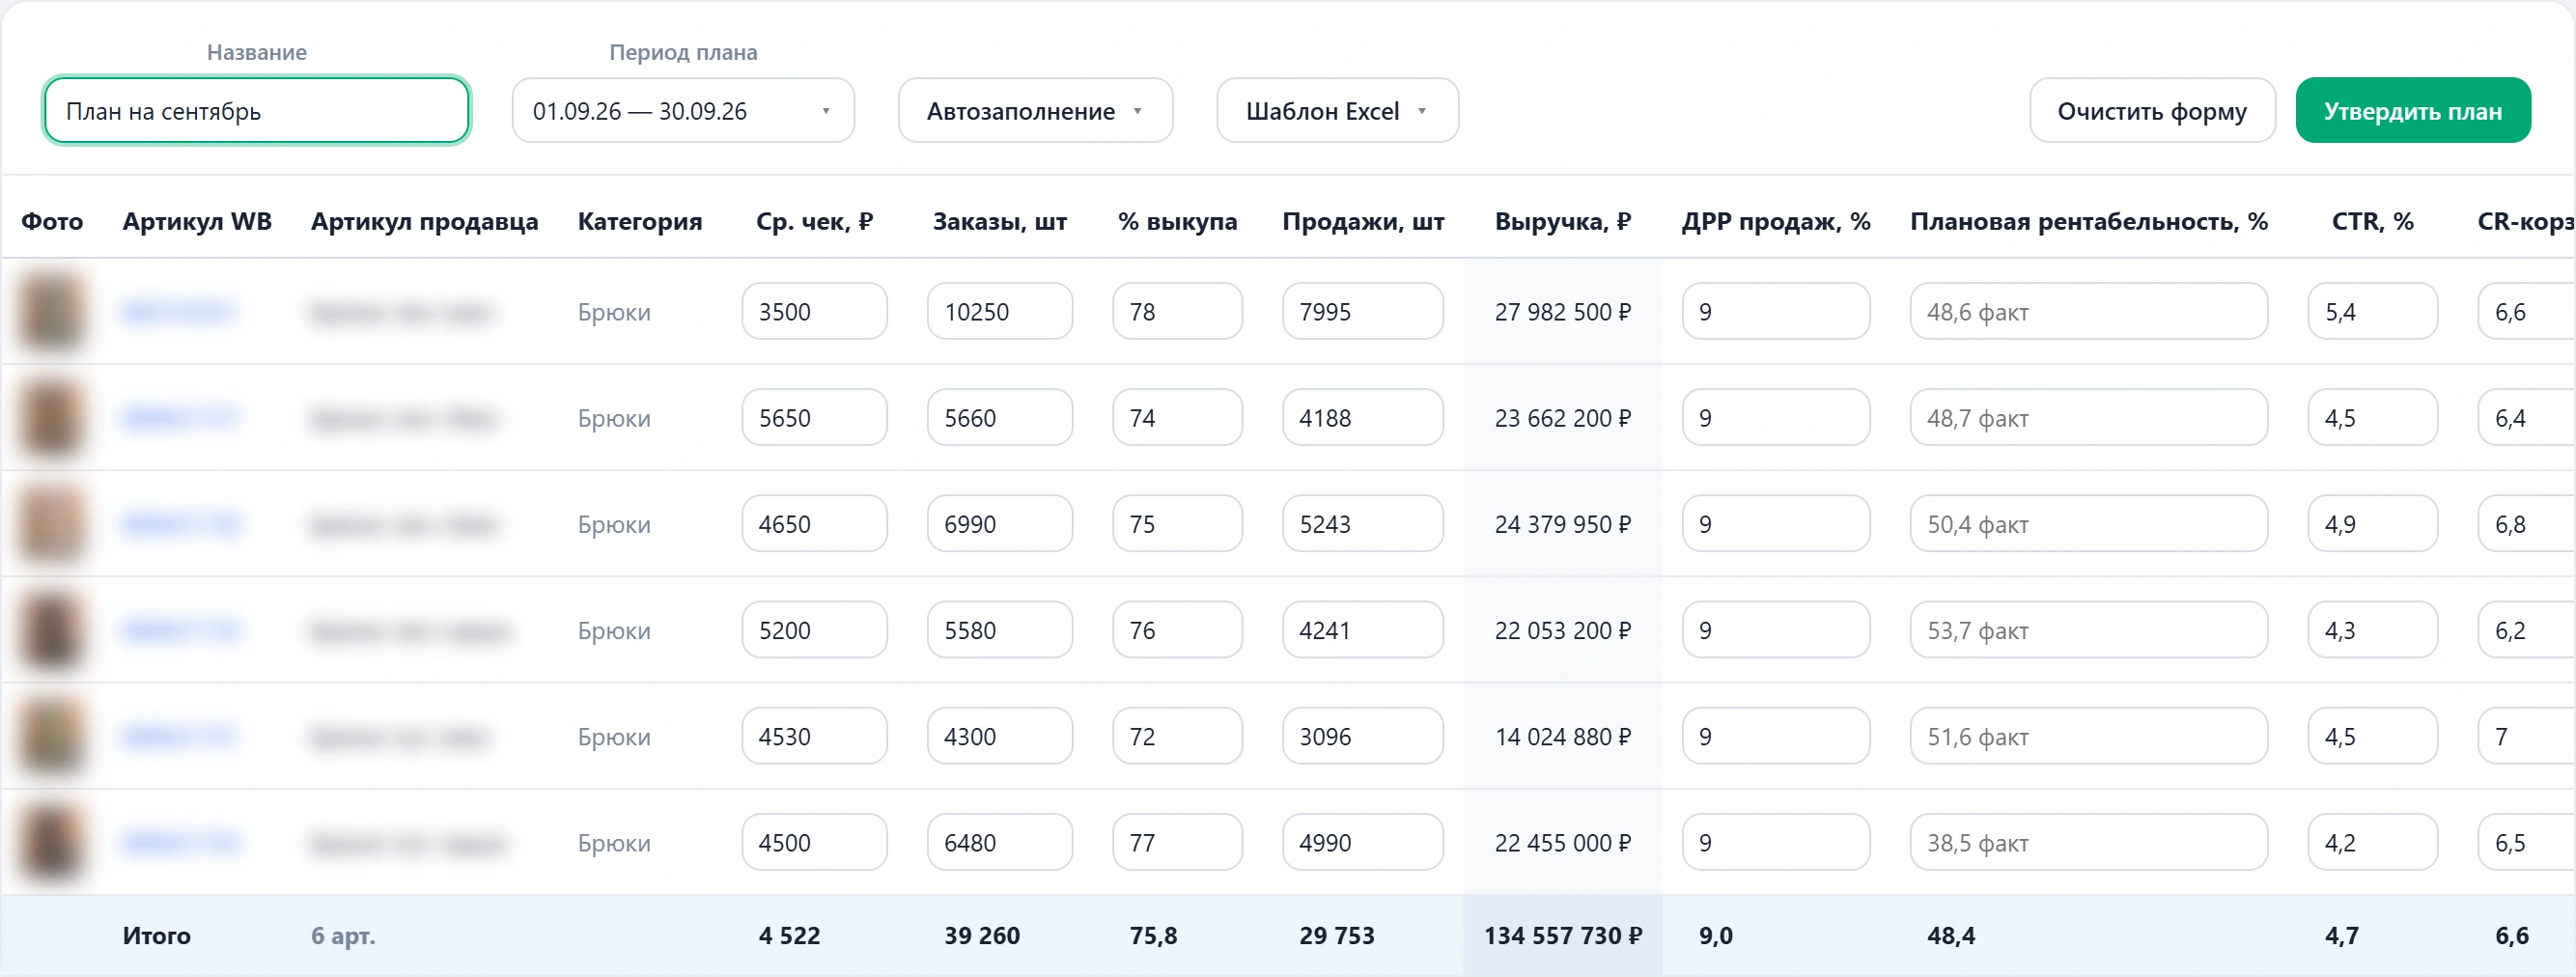
Task: Click the revenue cell 14 024 880 ₽
Action: tap(1563, 737)
